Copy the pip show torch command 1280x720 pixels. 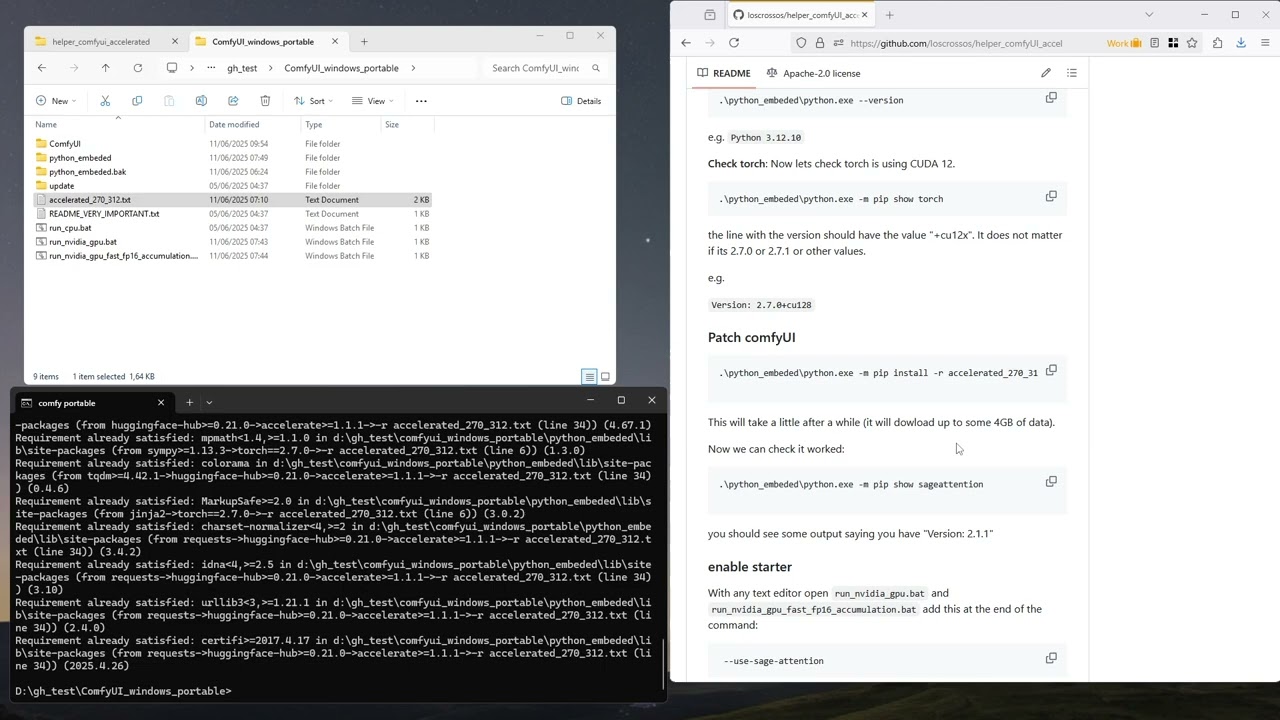[x=1051, y=197]
